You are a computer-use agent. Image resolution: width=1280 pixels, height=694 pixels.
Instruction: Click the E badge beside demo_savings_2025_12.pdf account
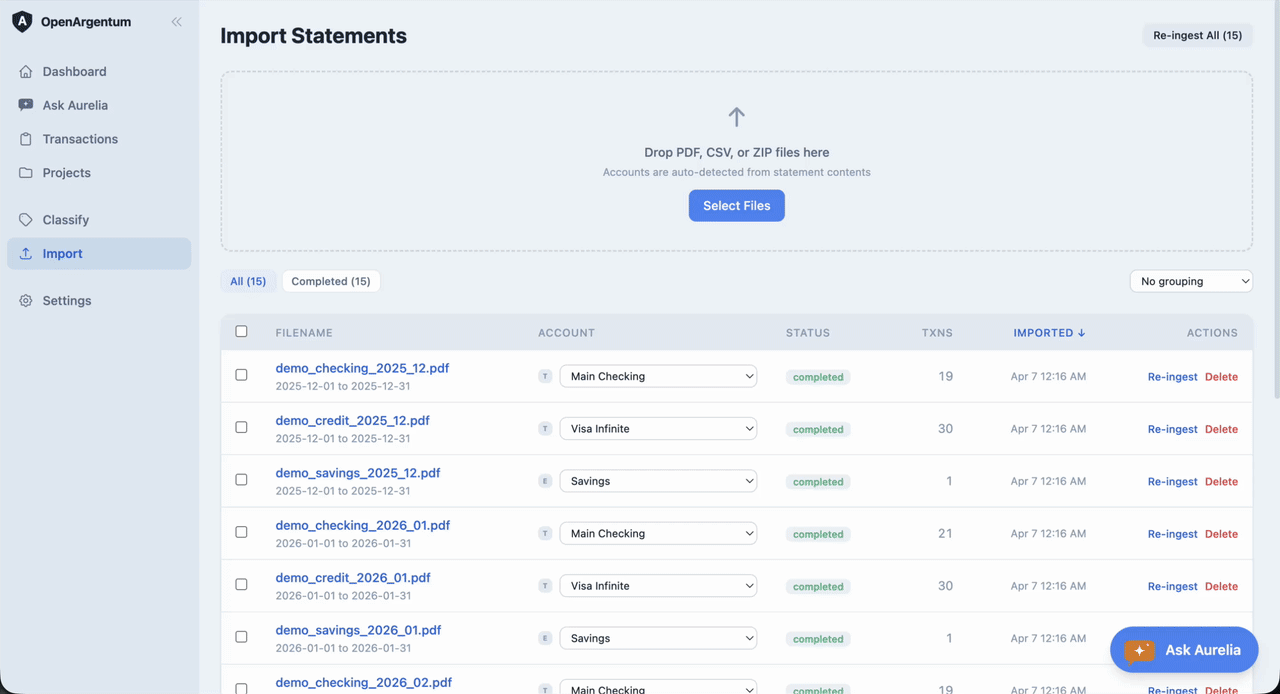pyautogui.click(x=545, y=481)
